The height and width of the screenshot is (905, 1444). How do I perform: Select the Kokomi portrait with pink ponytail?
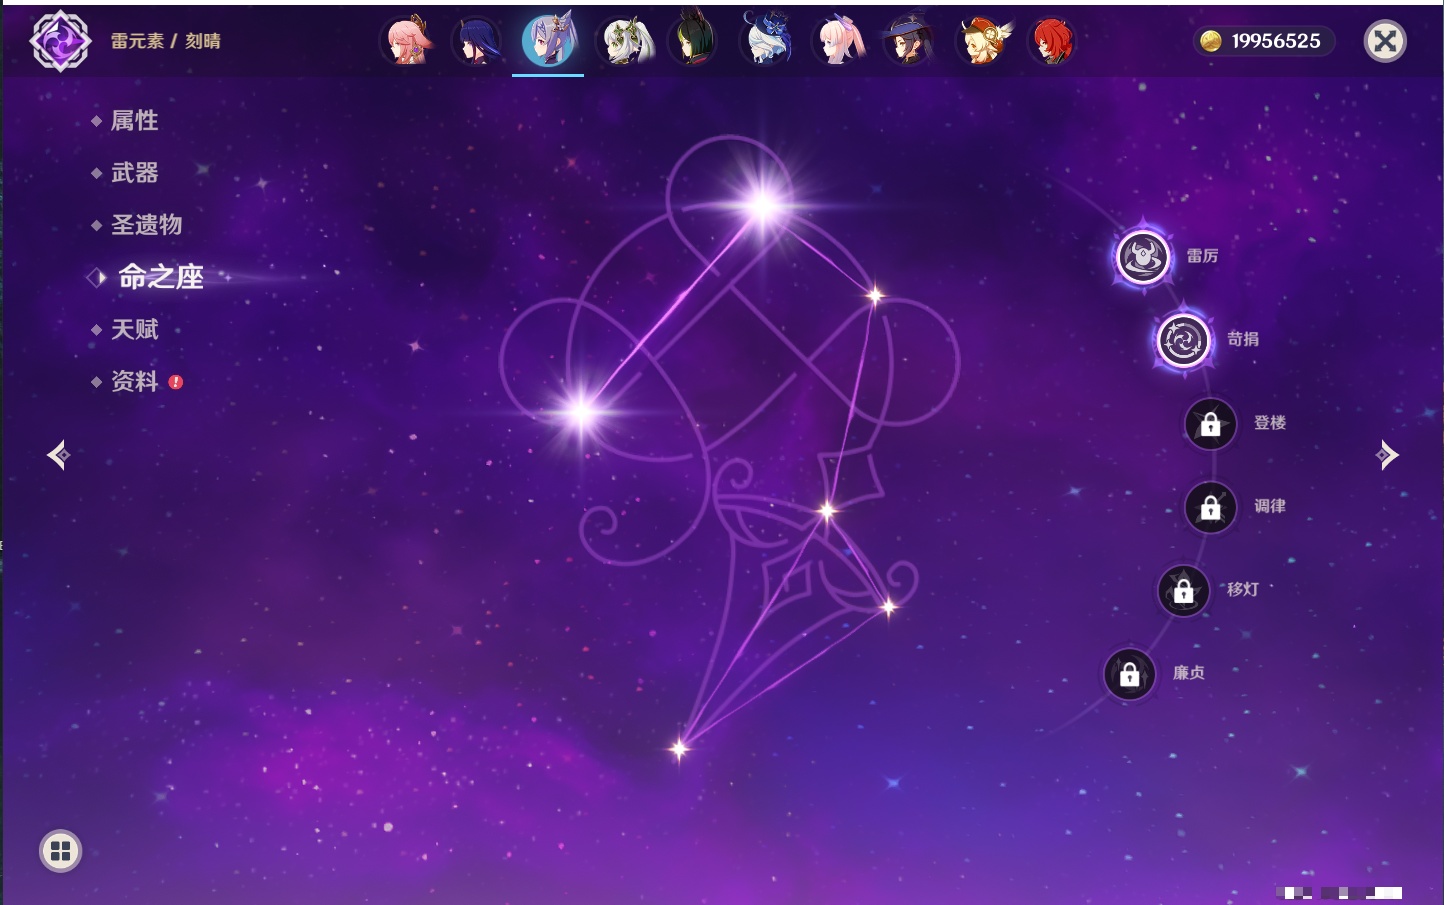838,41
